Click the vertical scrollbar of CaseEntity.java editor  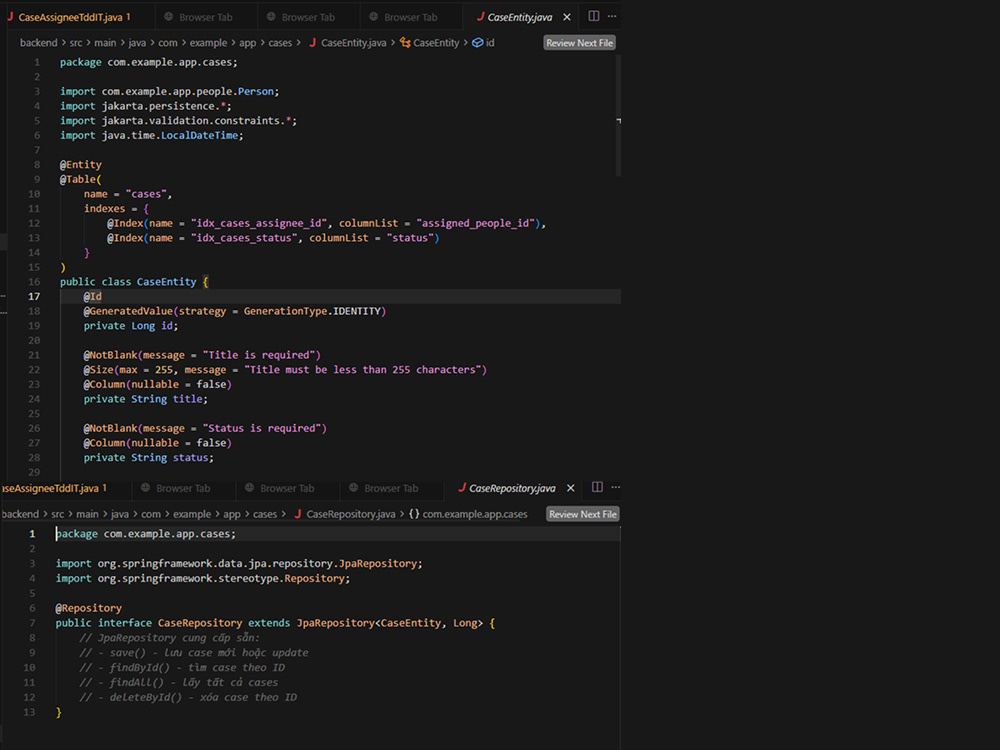(x=618, y=115)
